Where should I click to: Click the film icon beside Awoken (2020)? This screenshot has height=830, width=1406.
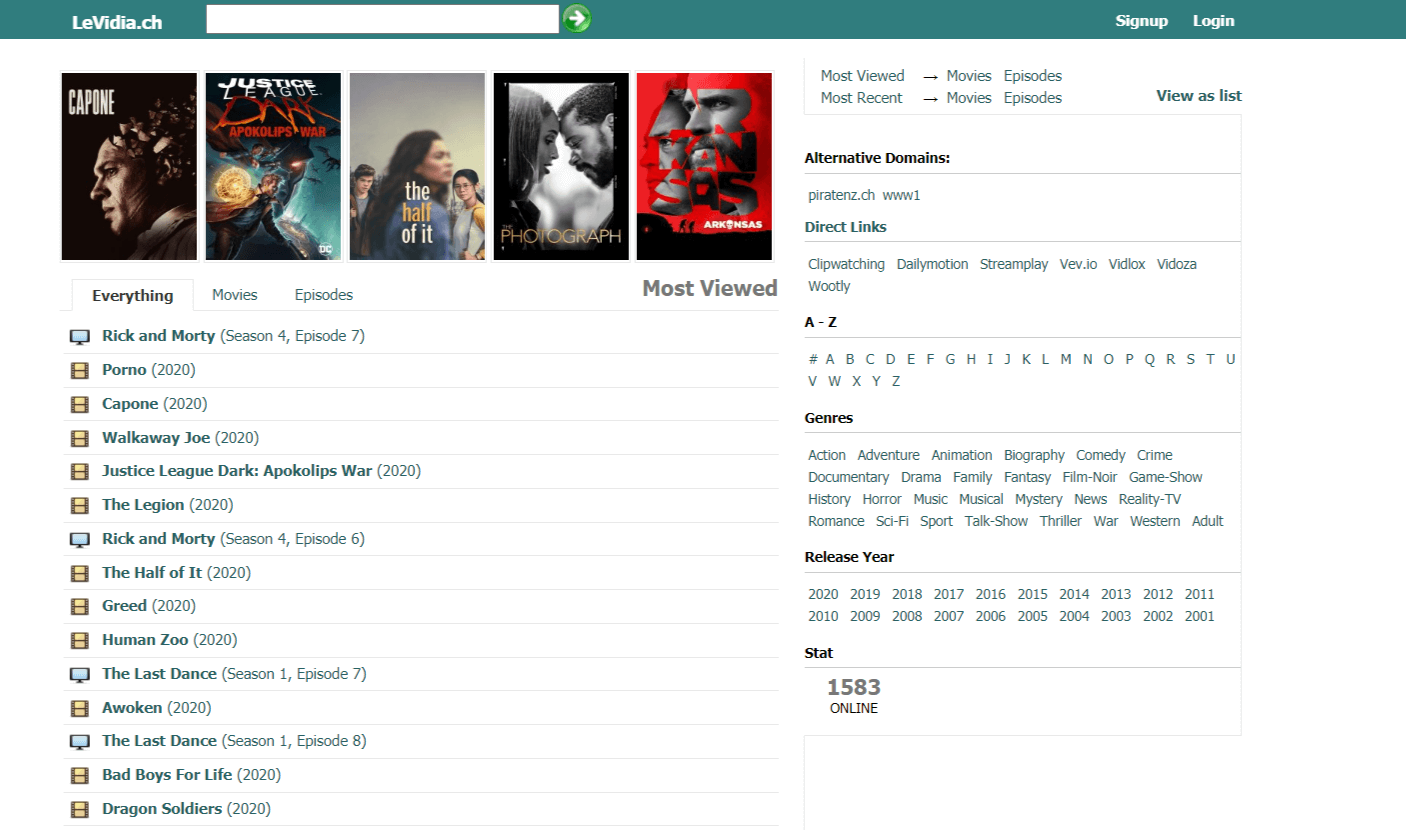80,709
